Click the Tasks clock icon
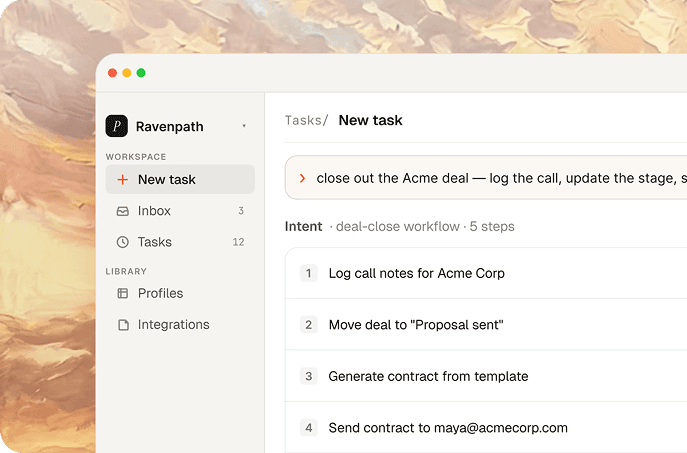This screenshot has width=687, height=453. (123, 242)
